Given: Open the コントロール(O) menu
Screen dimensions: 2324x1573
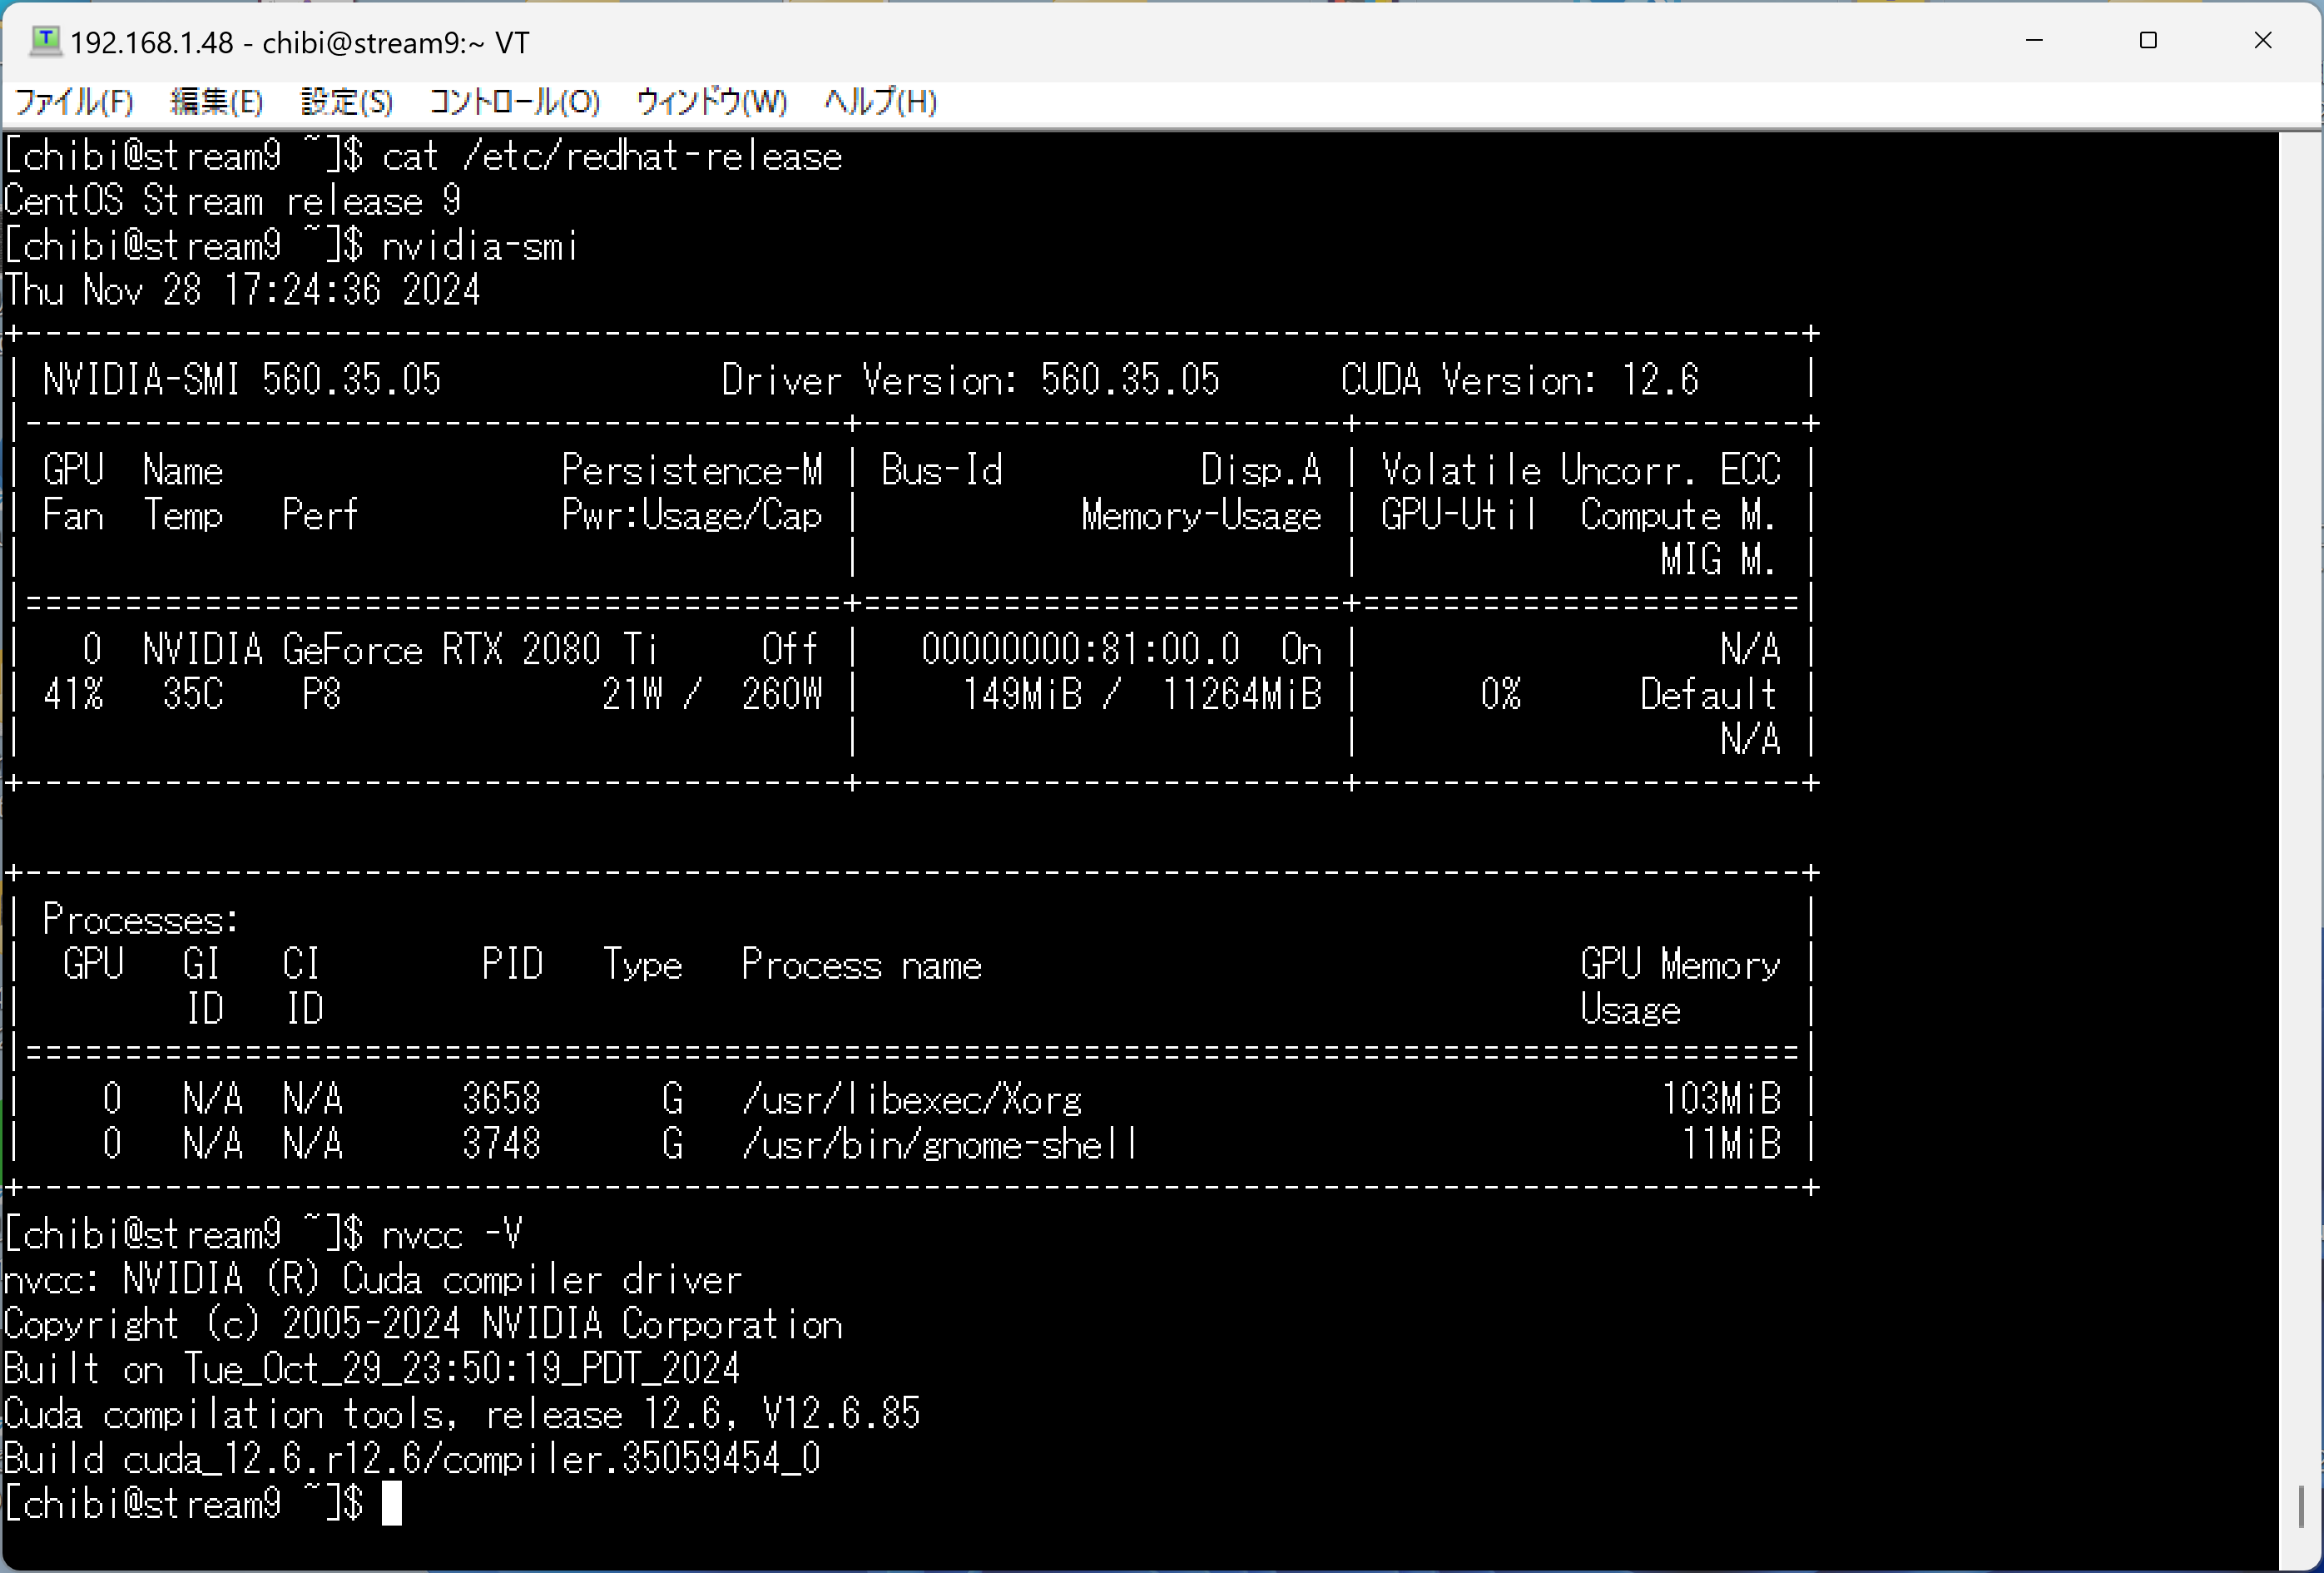Looking at the screenshot, I should pyautogui.click(x=514, y=102).
